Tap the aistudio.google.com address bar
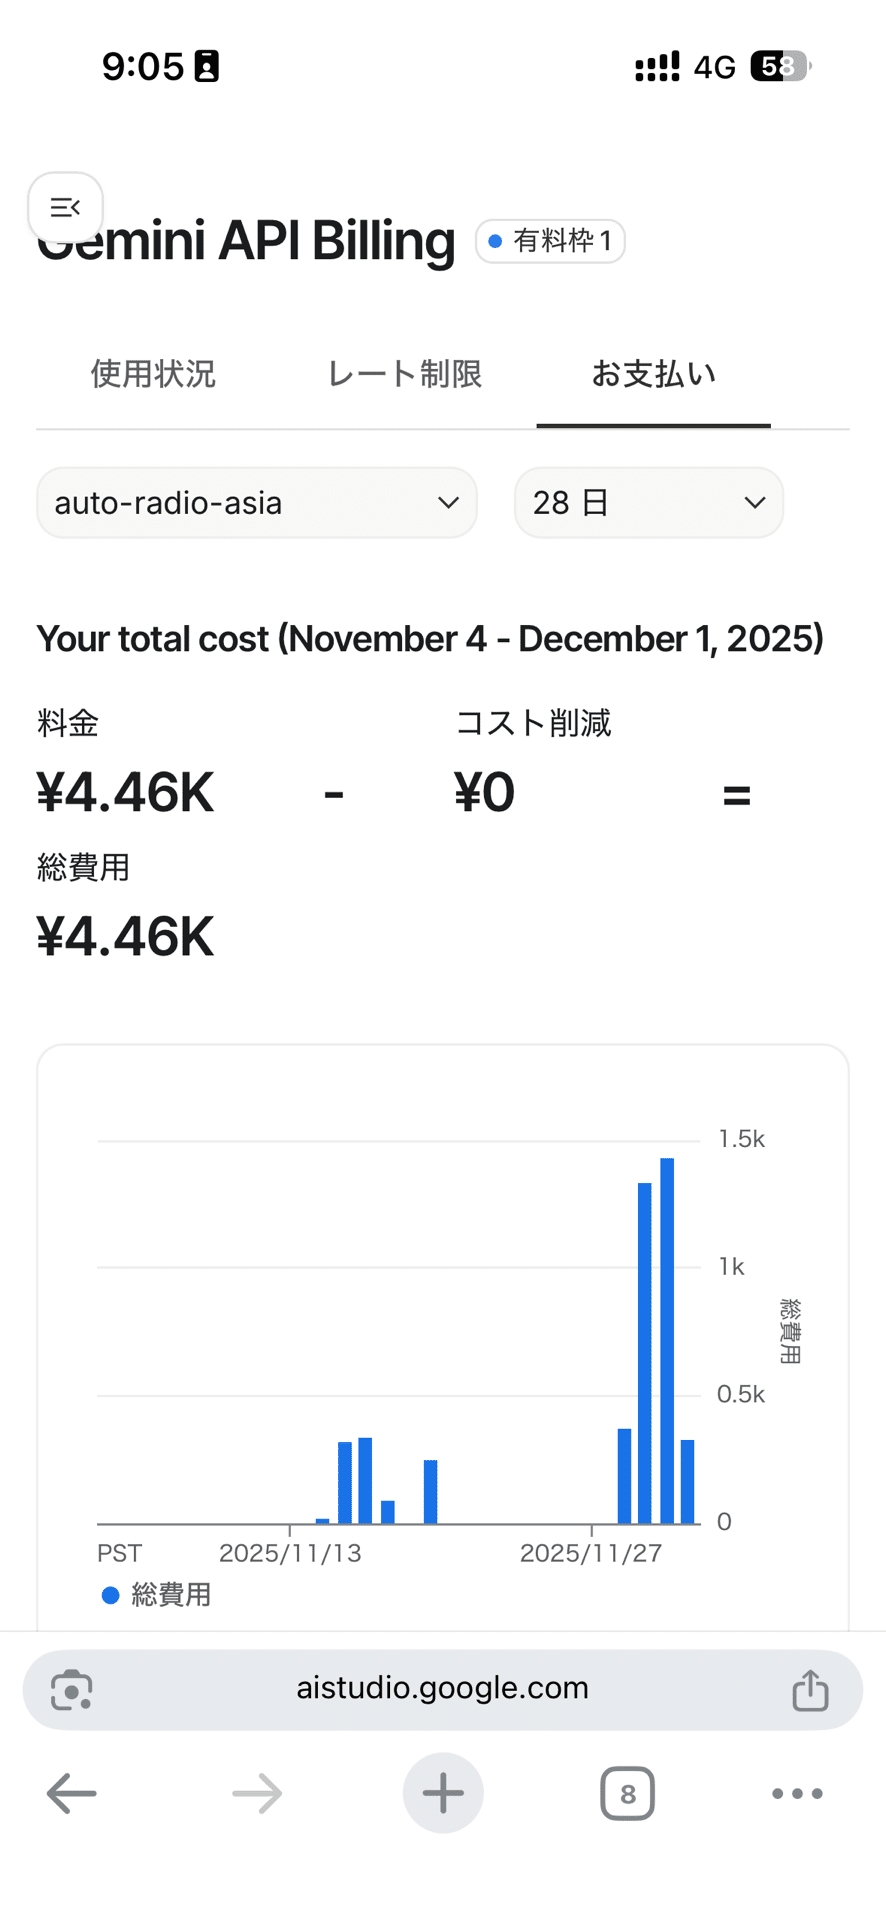Screen dimensions: 886x1920 [x=443, y=1690]
